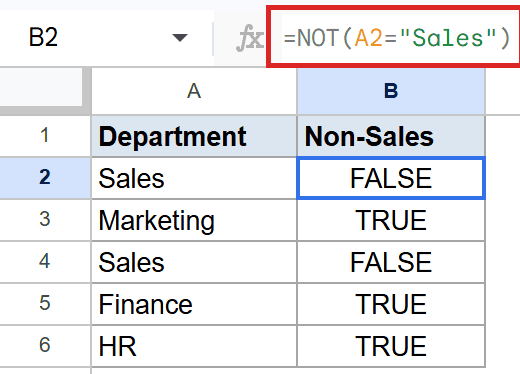Click the select-all corner box
The height and width of the screenshot is (374, 520).
coord(41,87)
